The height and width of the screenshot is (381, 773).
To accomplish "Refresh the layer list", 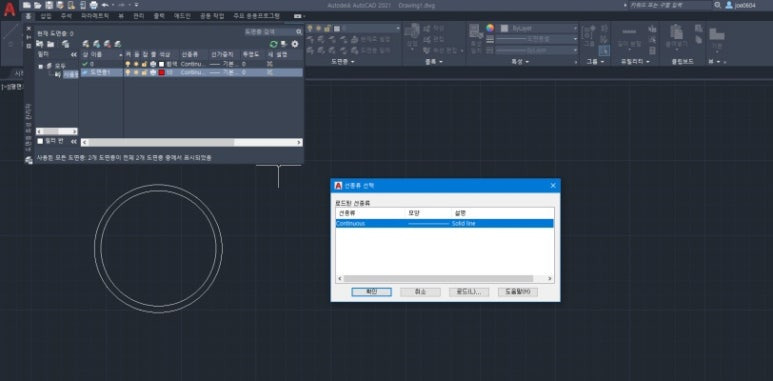I will point(274,44).
